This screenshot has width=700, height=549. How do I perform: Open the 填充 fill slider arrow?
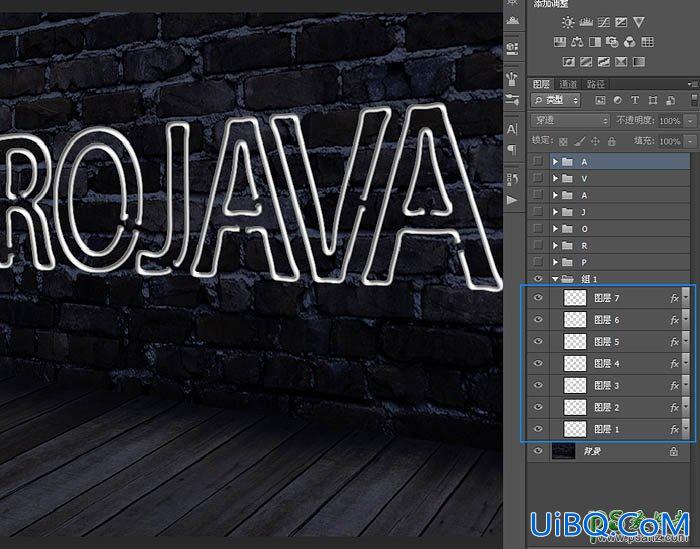[691, 141]
